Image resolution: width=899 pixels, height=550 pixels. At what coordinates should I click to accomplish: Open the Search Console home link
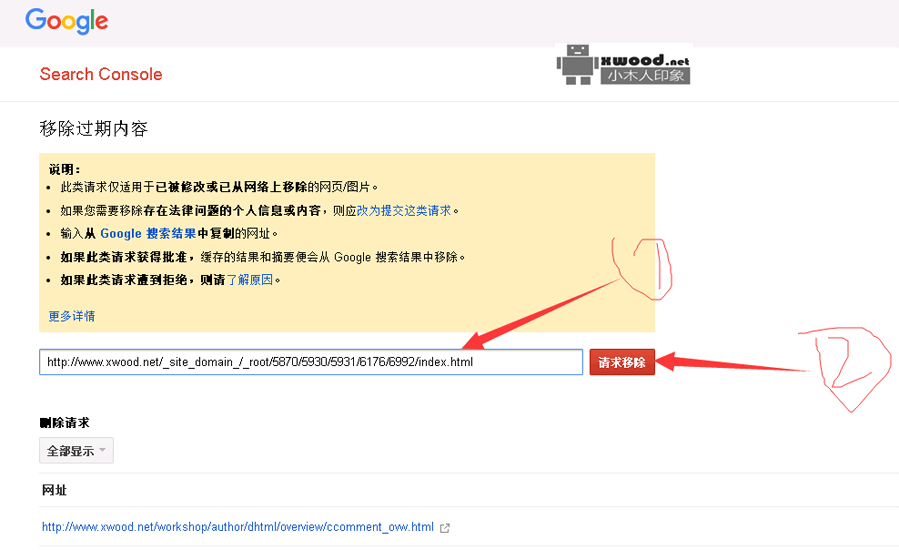(101, 74)
